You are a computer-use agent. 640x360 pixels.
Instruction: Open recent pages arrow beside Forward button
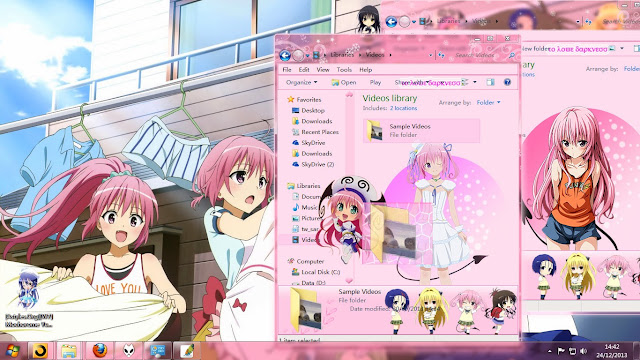308,55
